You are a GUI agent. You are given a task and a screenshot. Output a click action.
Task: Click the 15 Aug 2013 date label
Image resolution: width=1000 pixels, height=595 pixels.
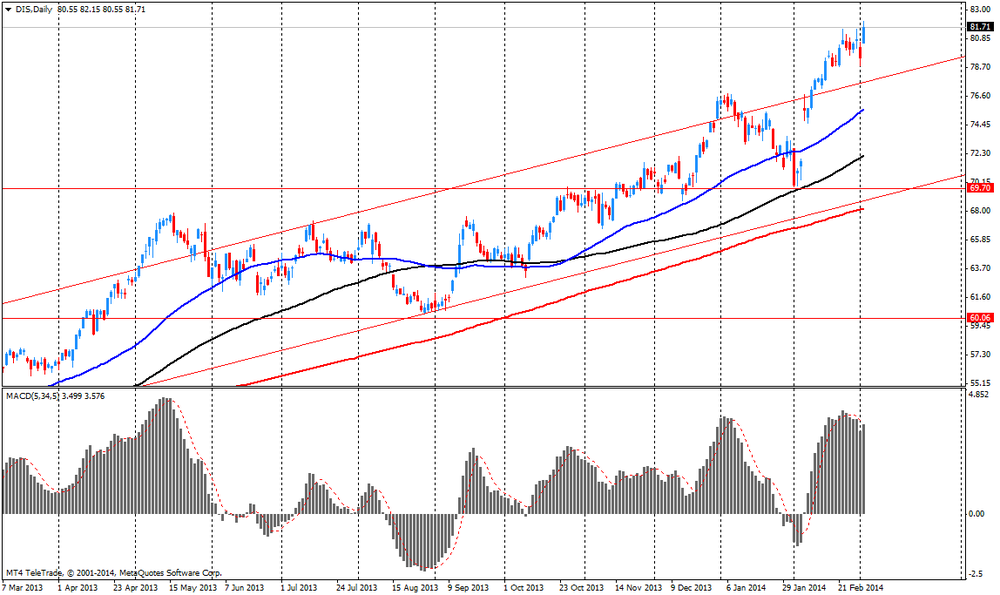(x=415, y=587)
